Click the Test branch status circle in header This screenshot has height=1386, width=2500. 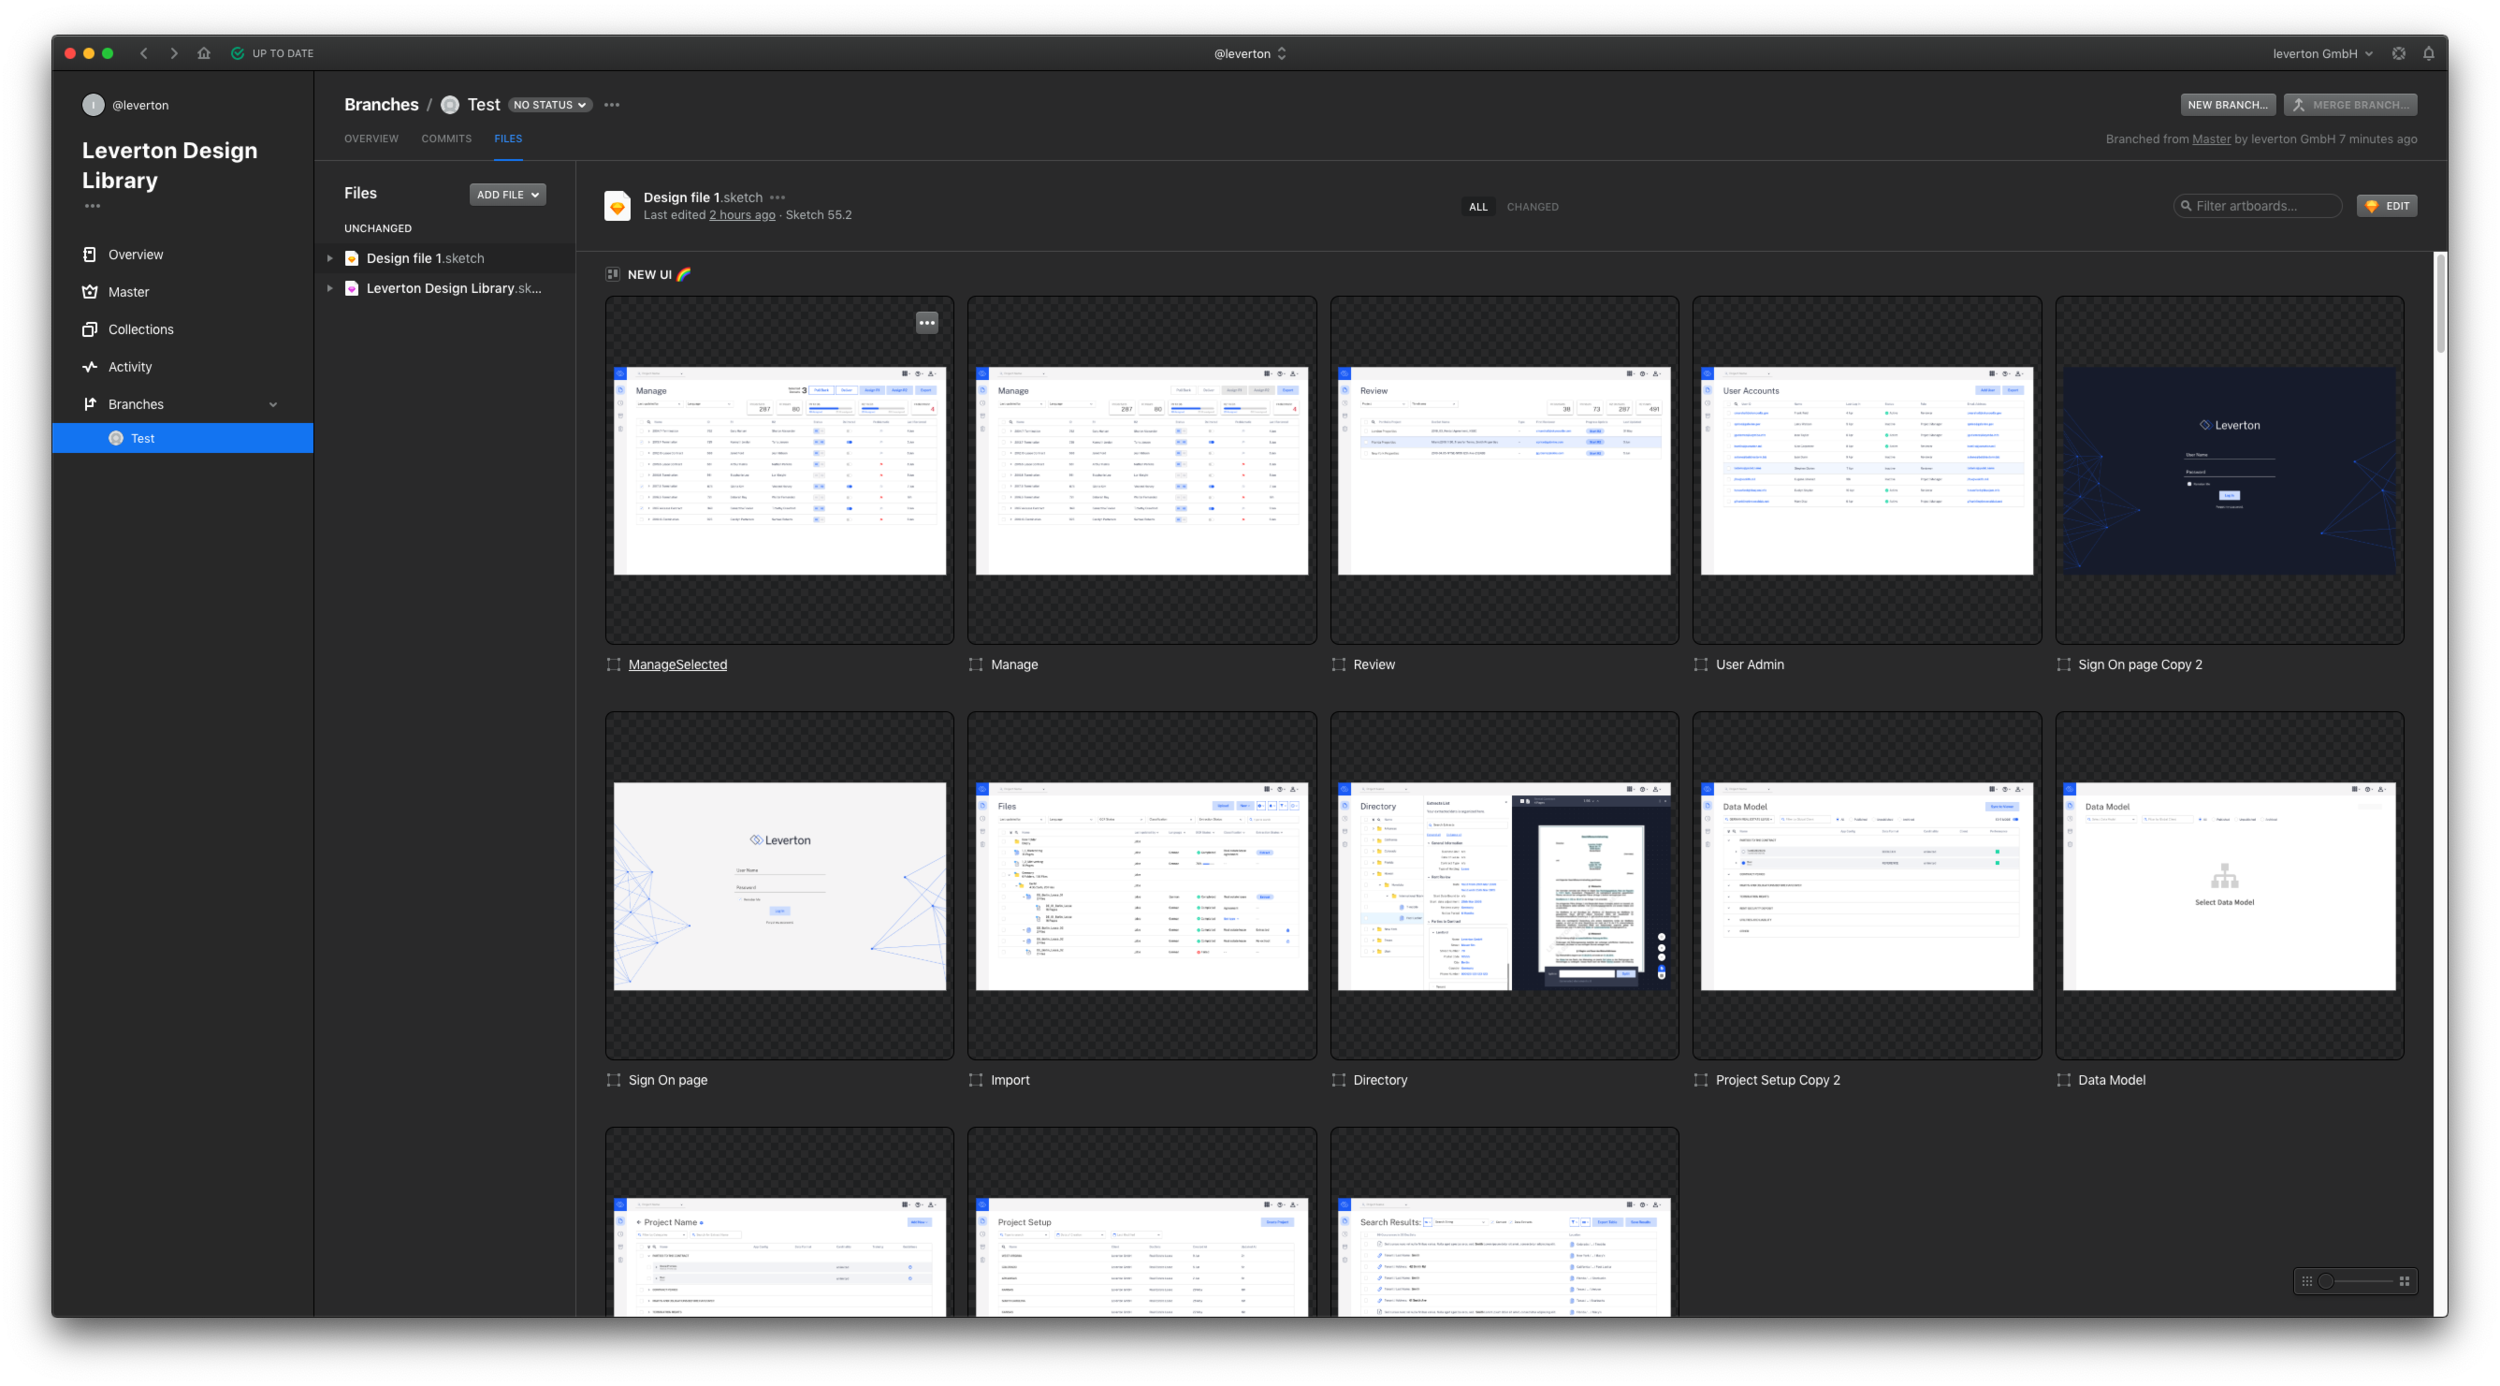450,105
